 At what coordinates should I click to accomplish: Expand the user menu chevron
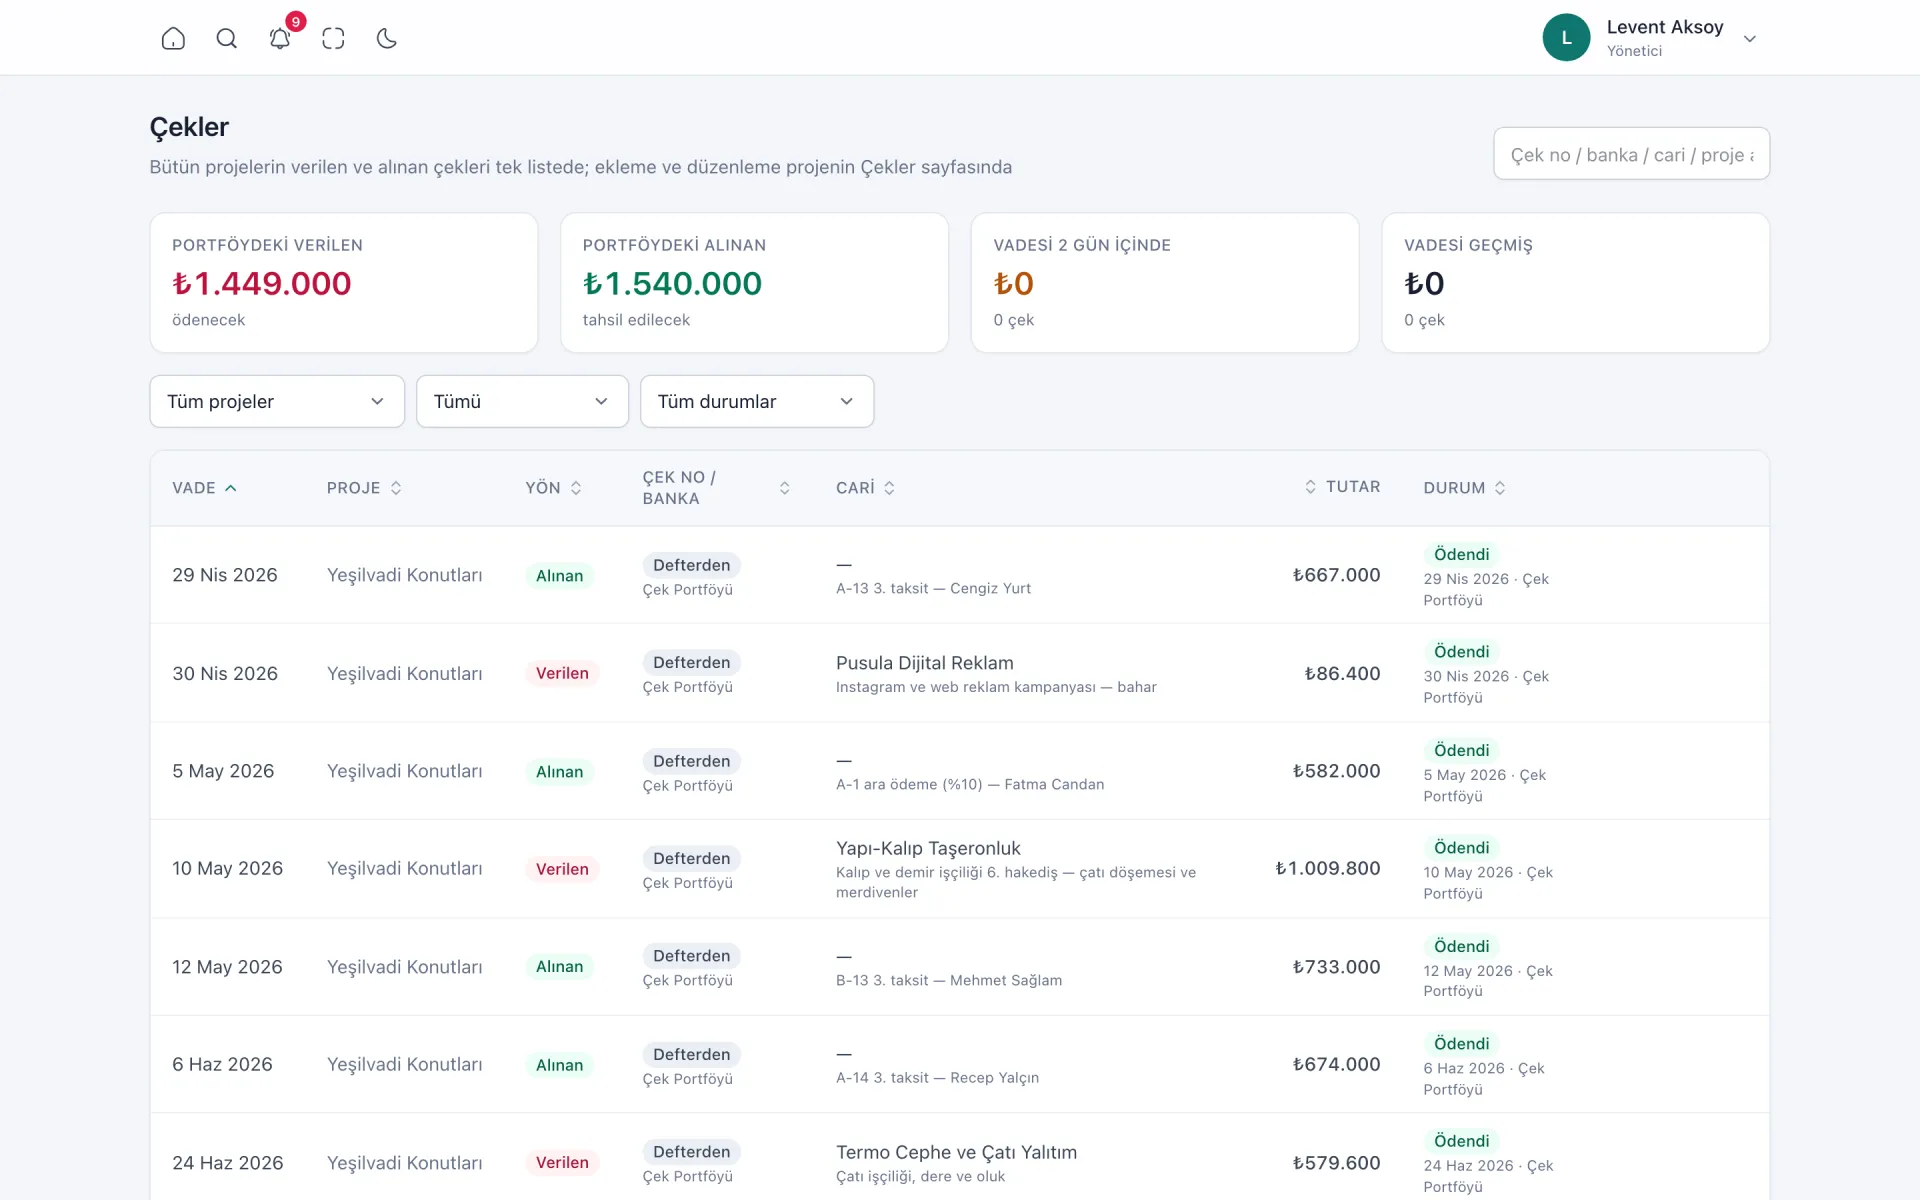coord(1750,39)
